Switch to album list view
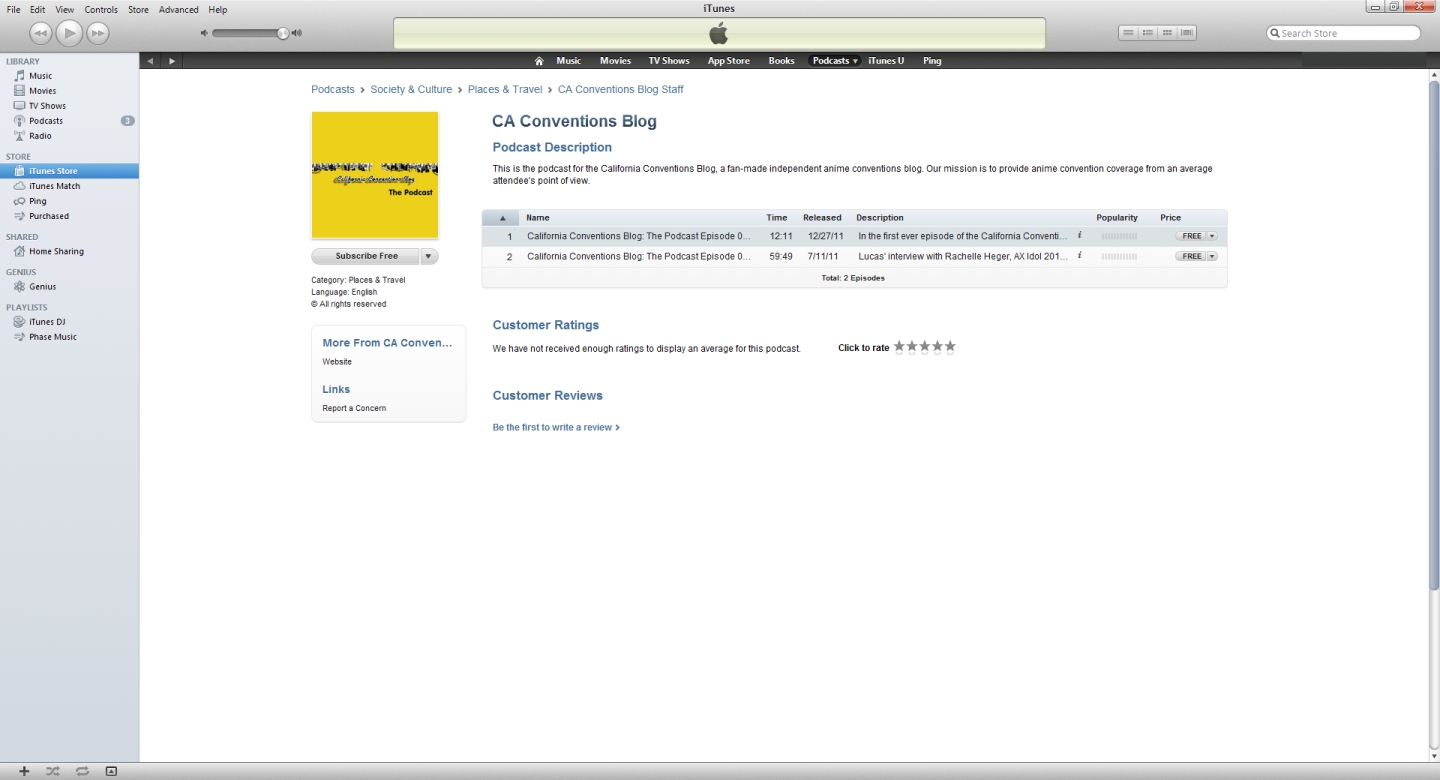 pyautogui.click(x=1148, y=33)
